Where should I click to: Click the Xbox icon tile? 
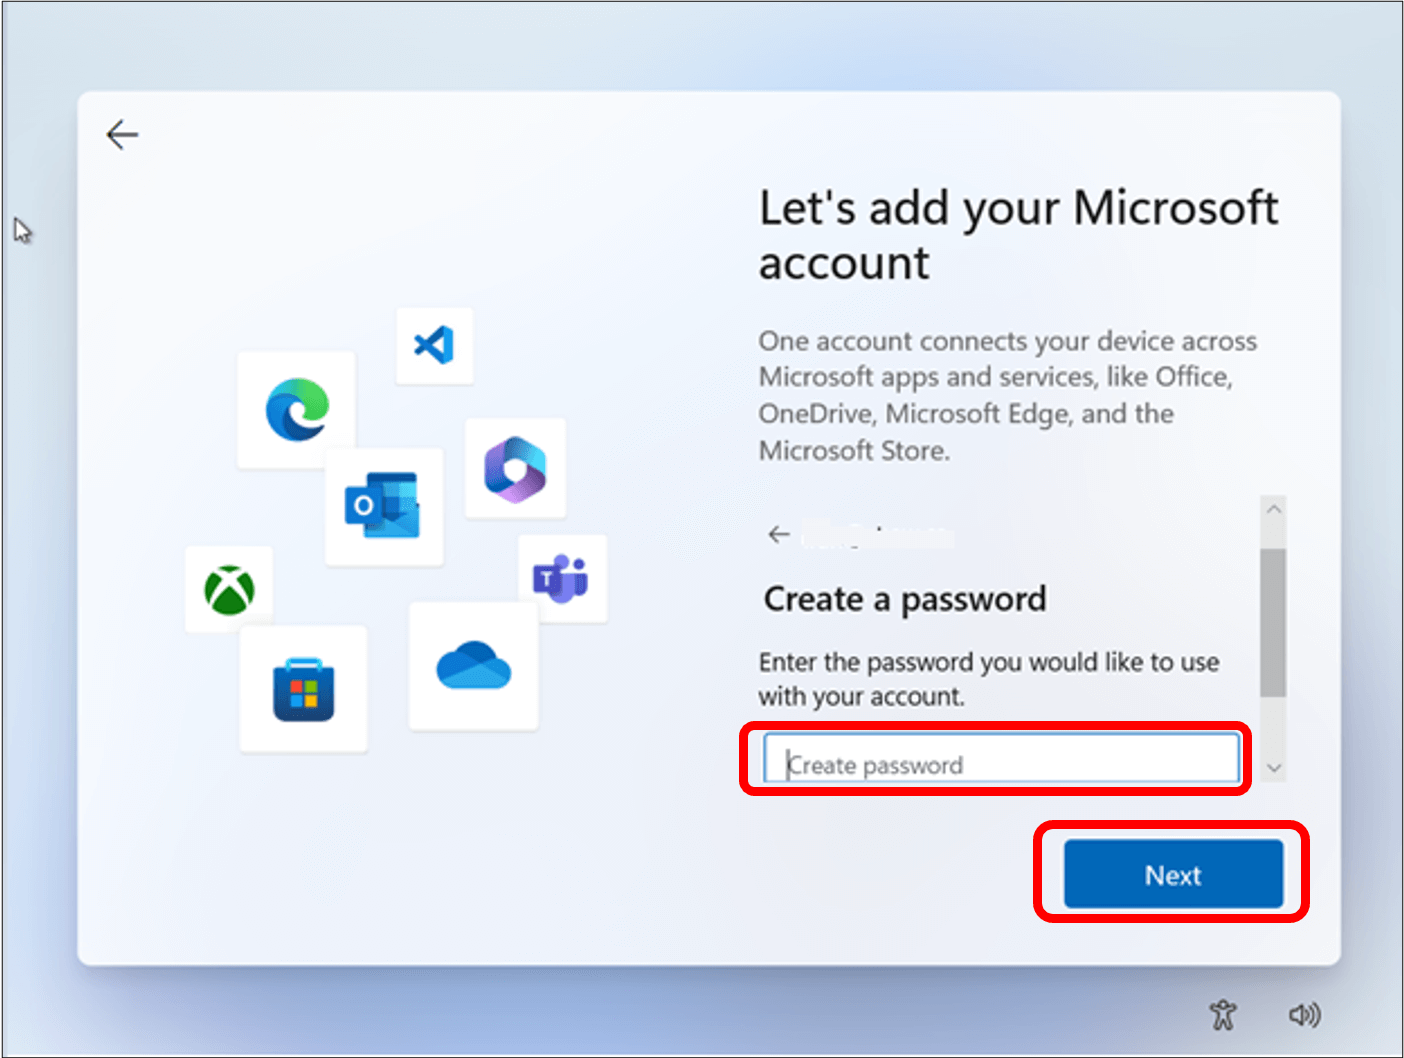coord(229,589)
